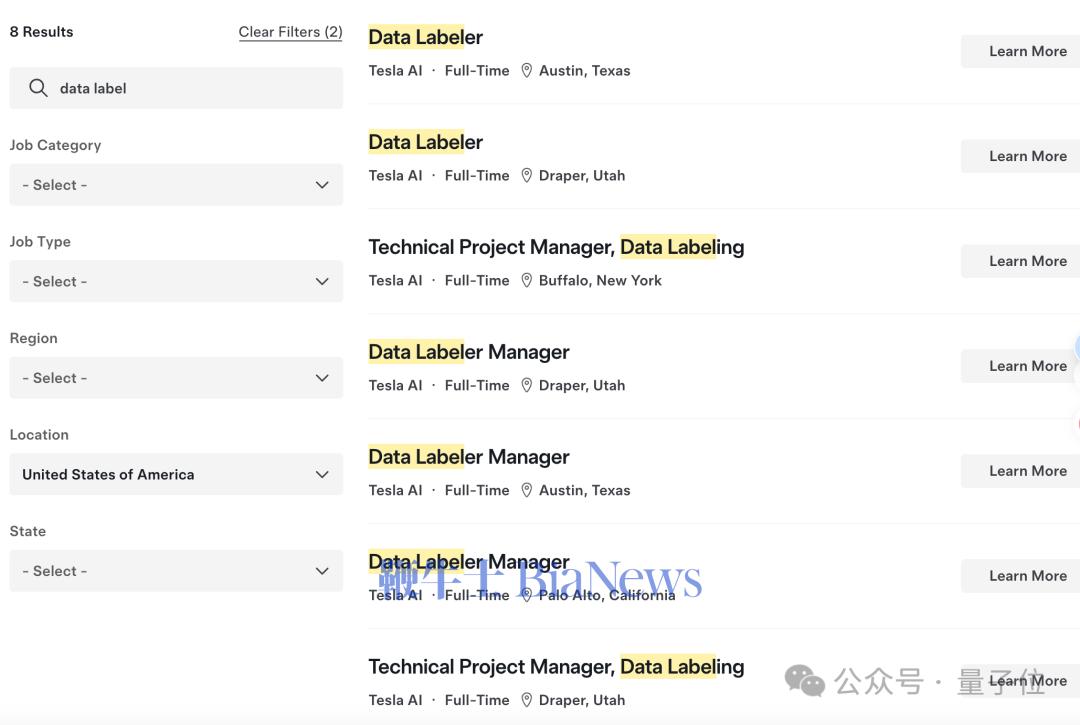
Task: Click the search magnifier icon
Action: [39, 88]
